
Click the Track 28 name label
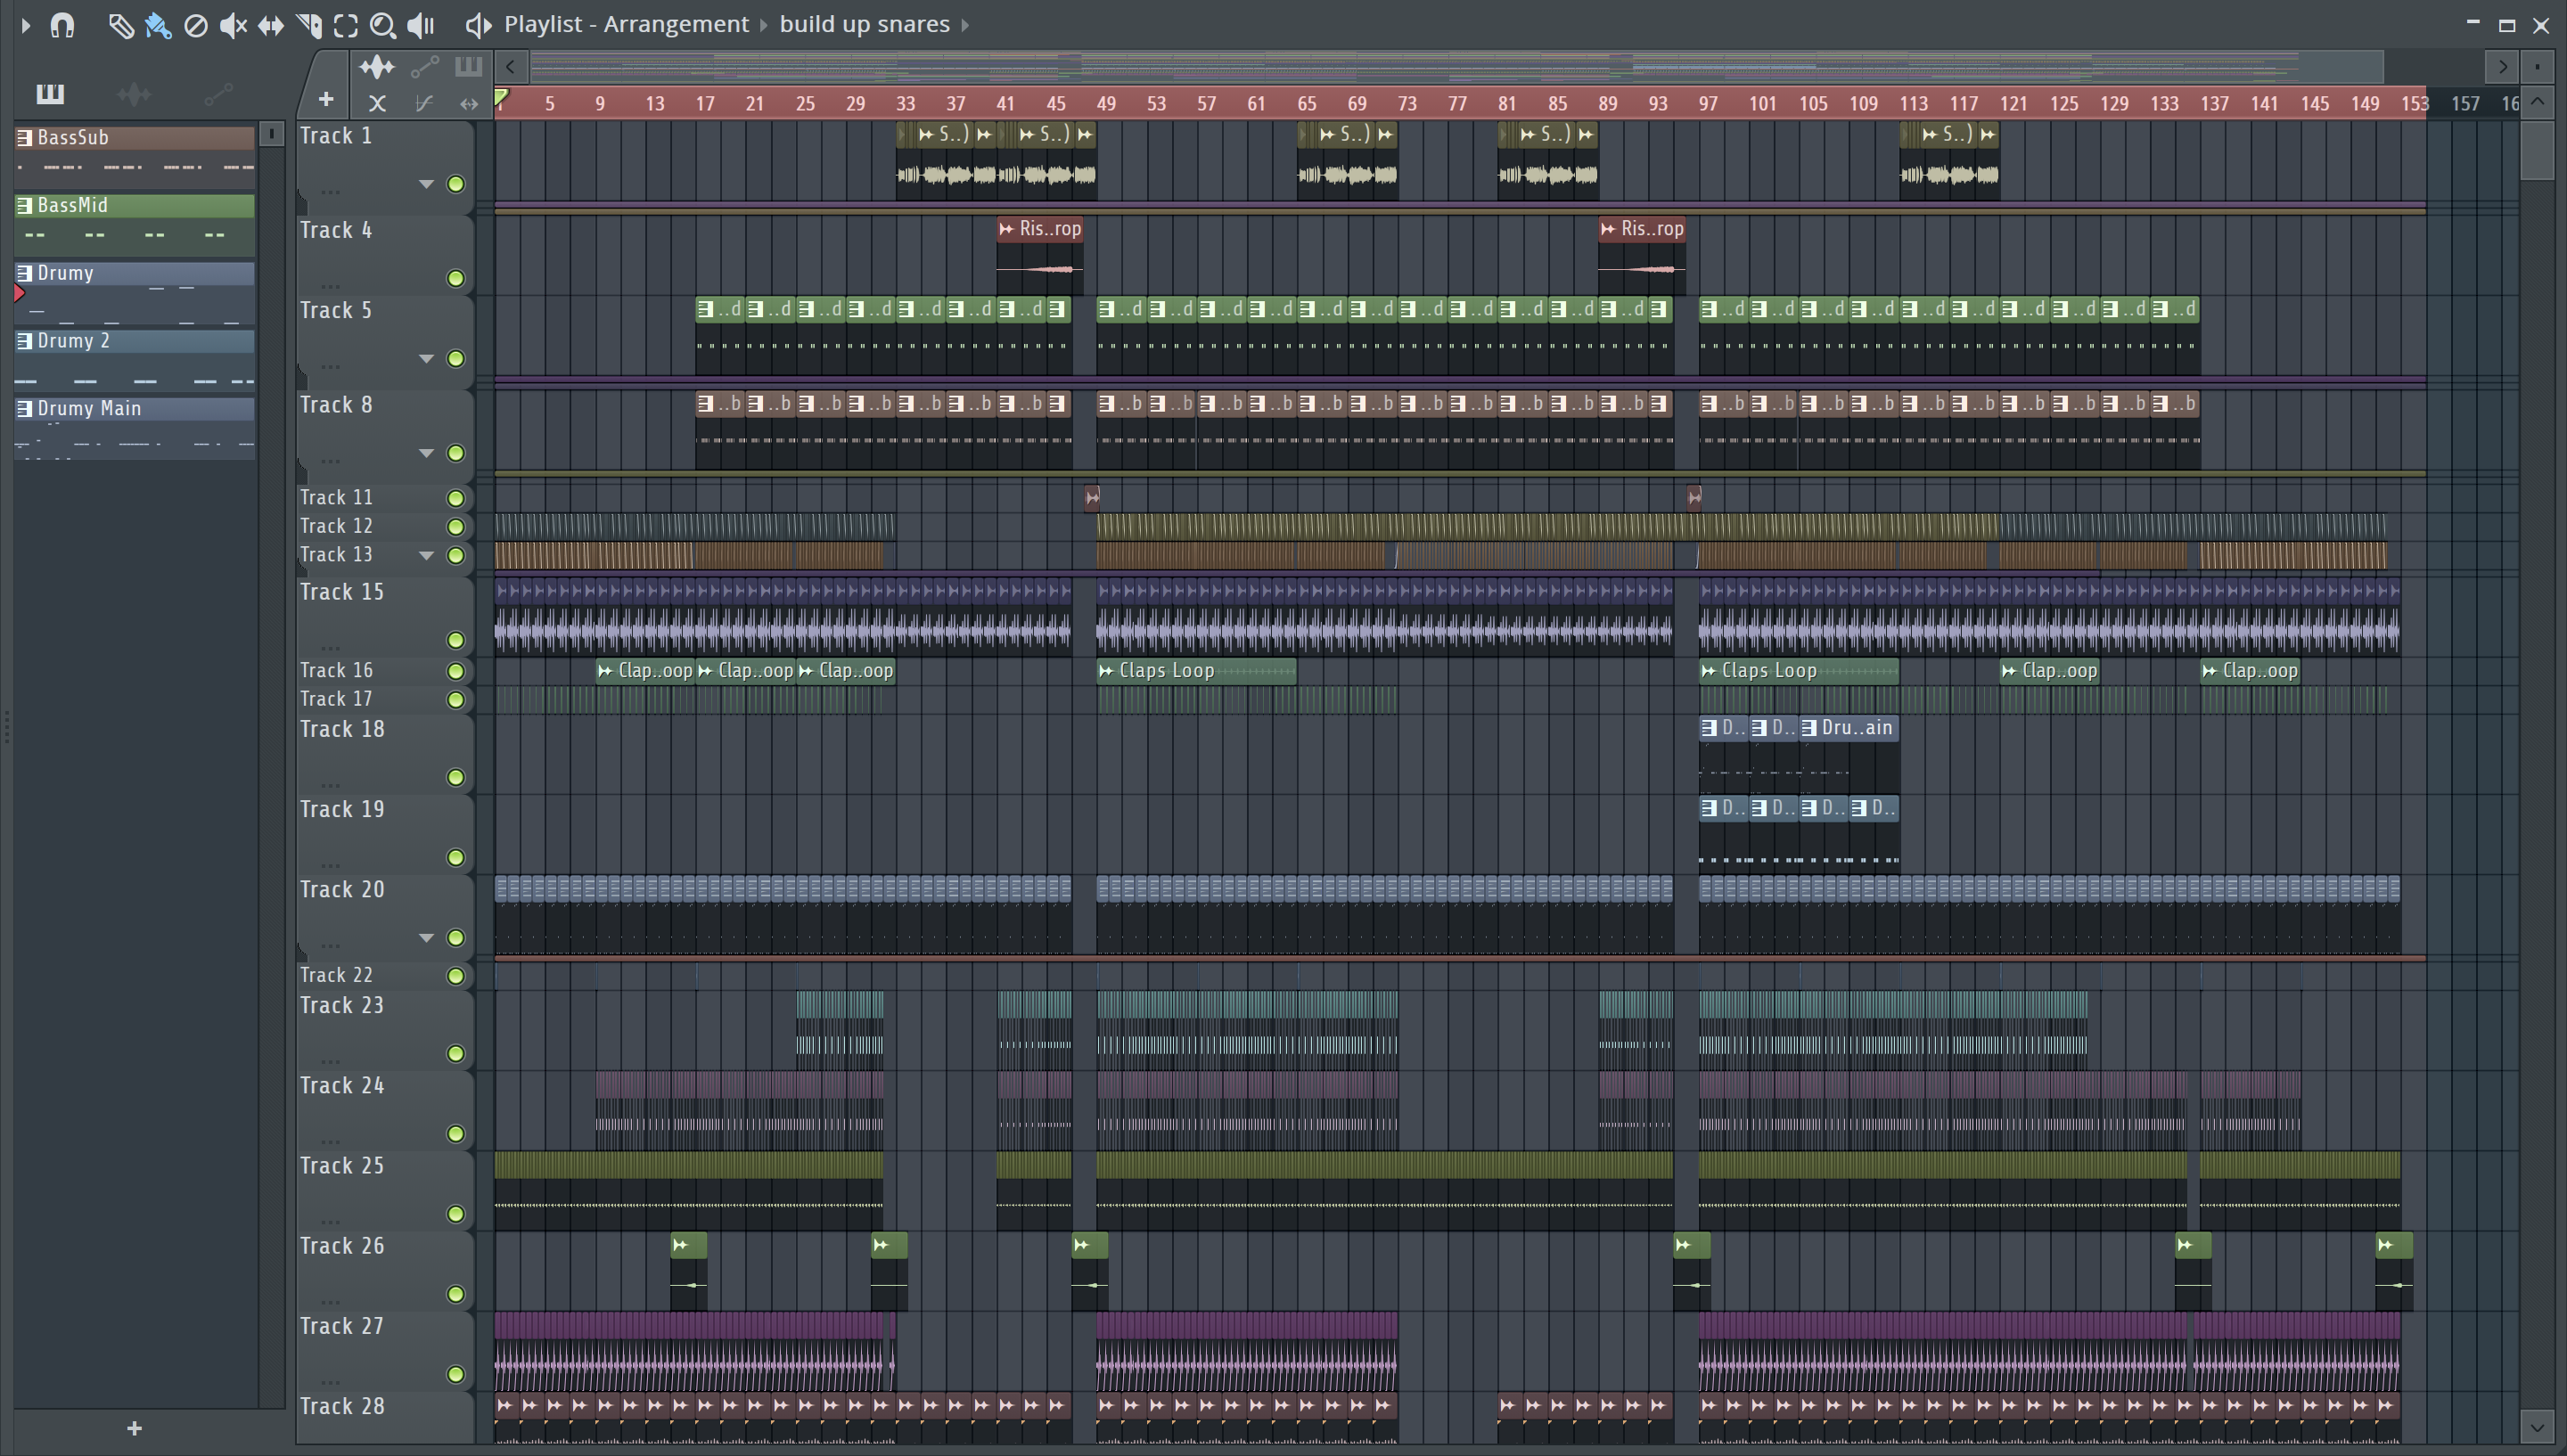tap(342, 1406)
